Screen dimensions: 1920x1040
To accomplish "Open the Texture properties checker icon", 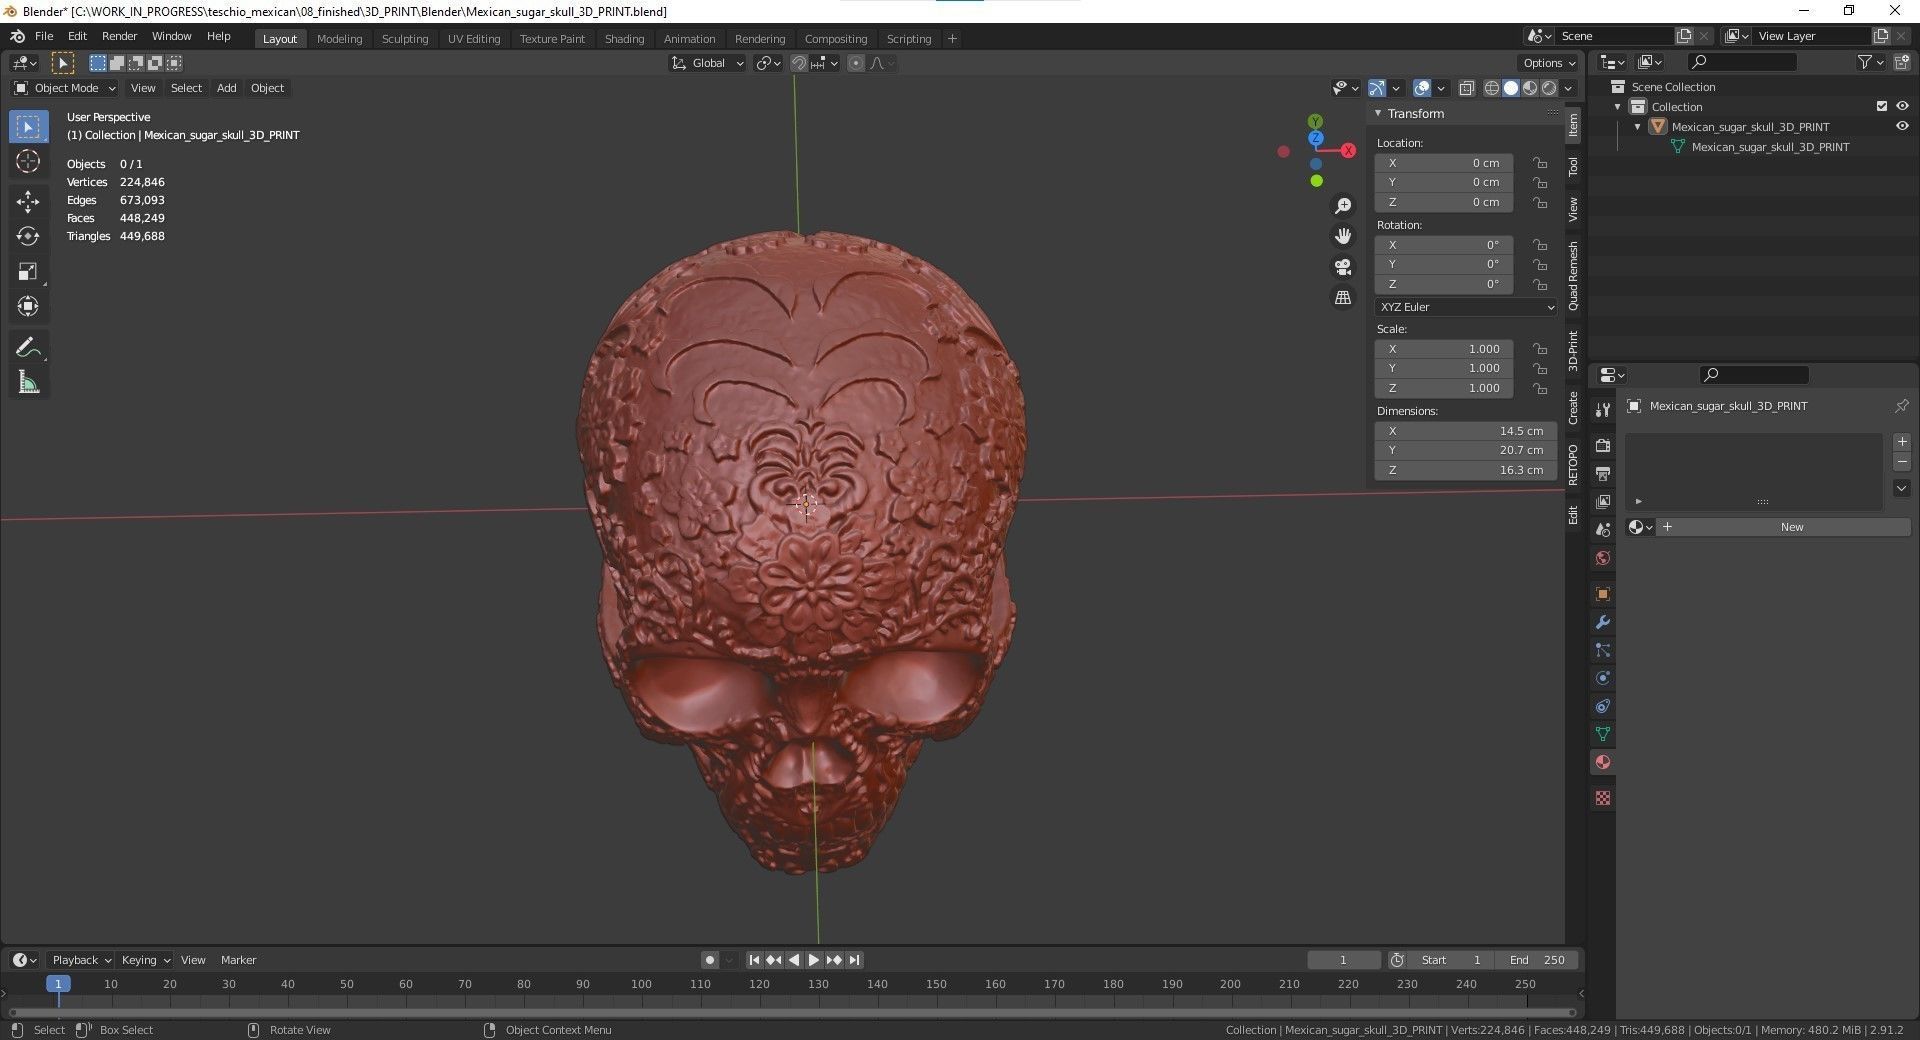I will coord(1603,798).
